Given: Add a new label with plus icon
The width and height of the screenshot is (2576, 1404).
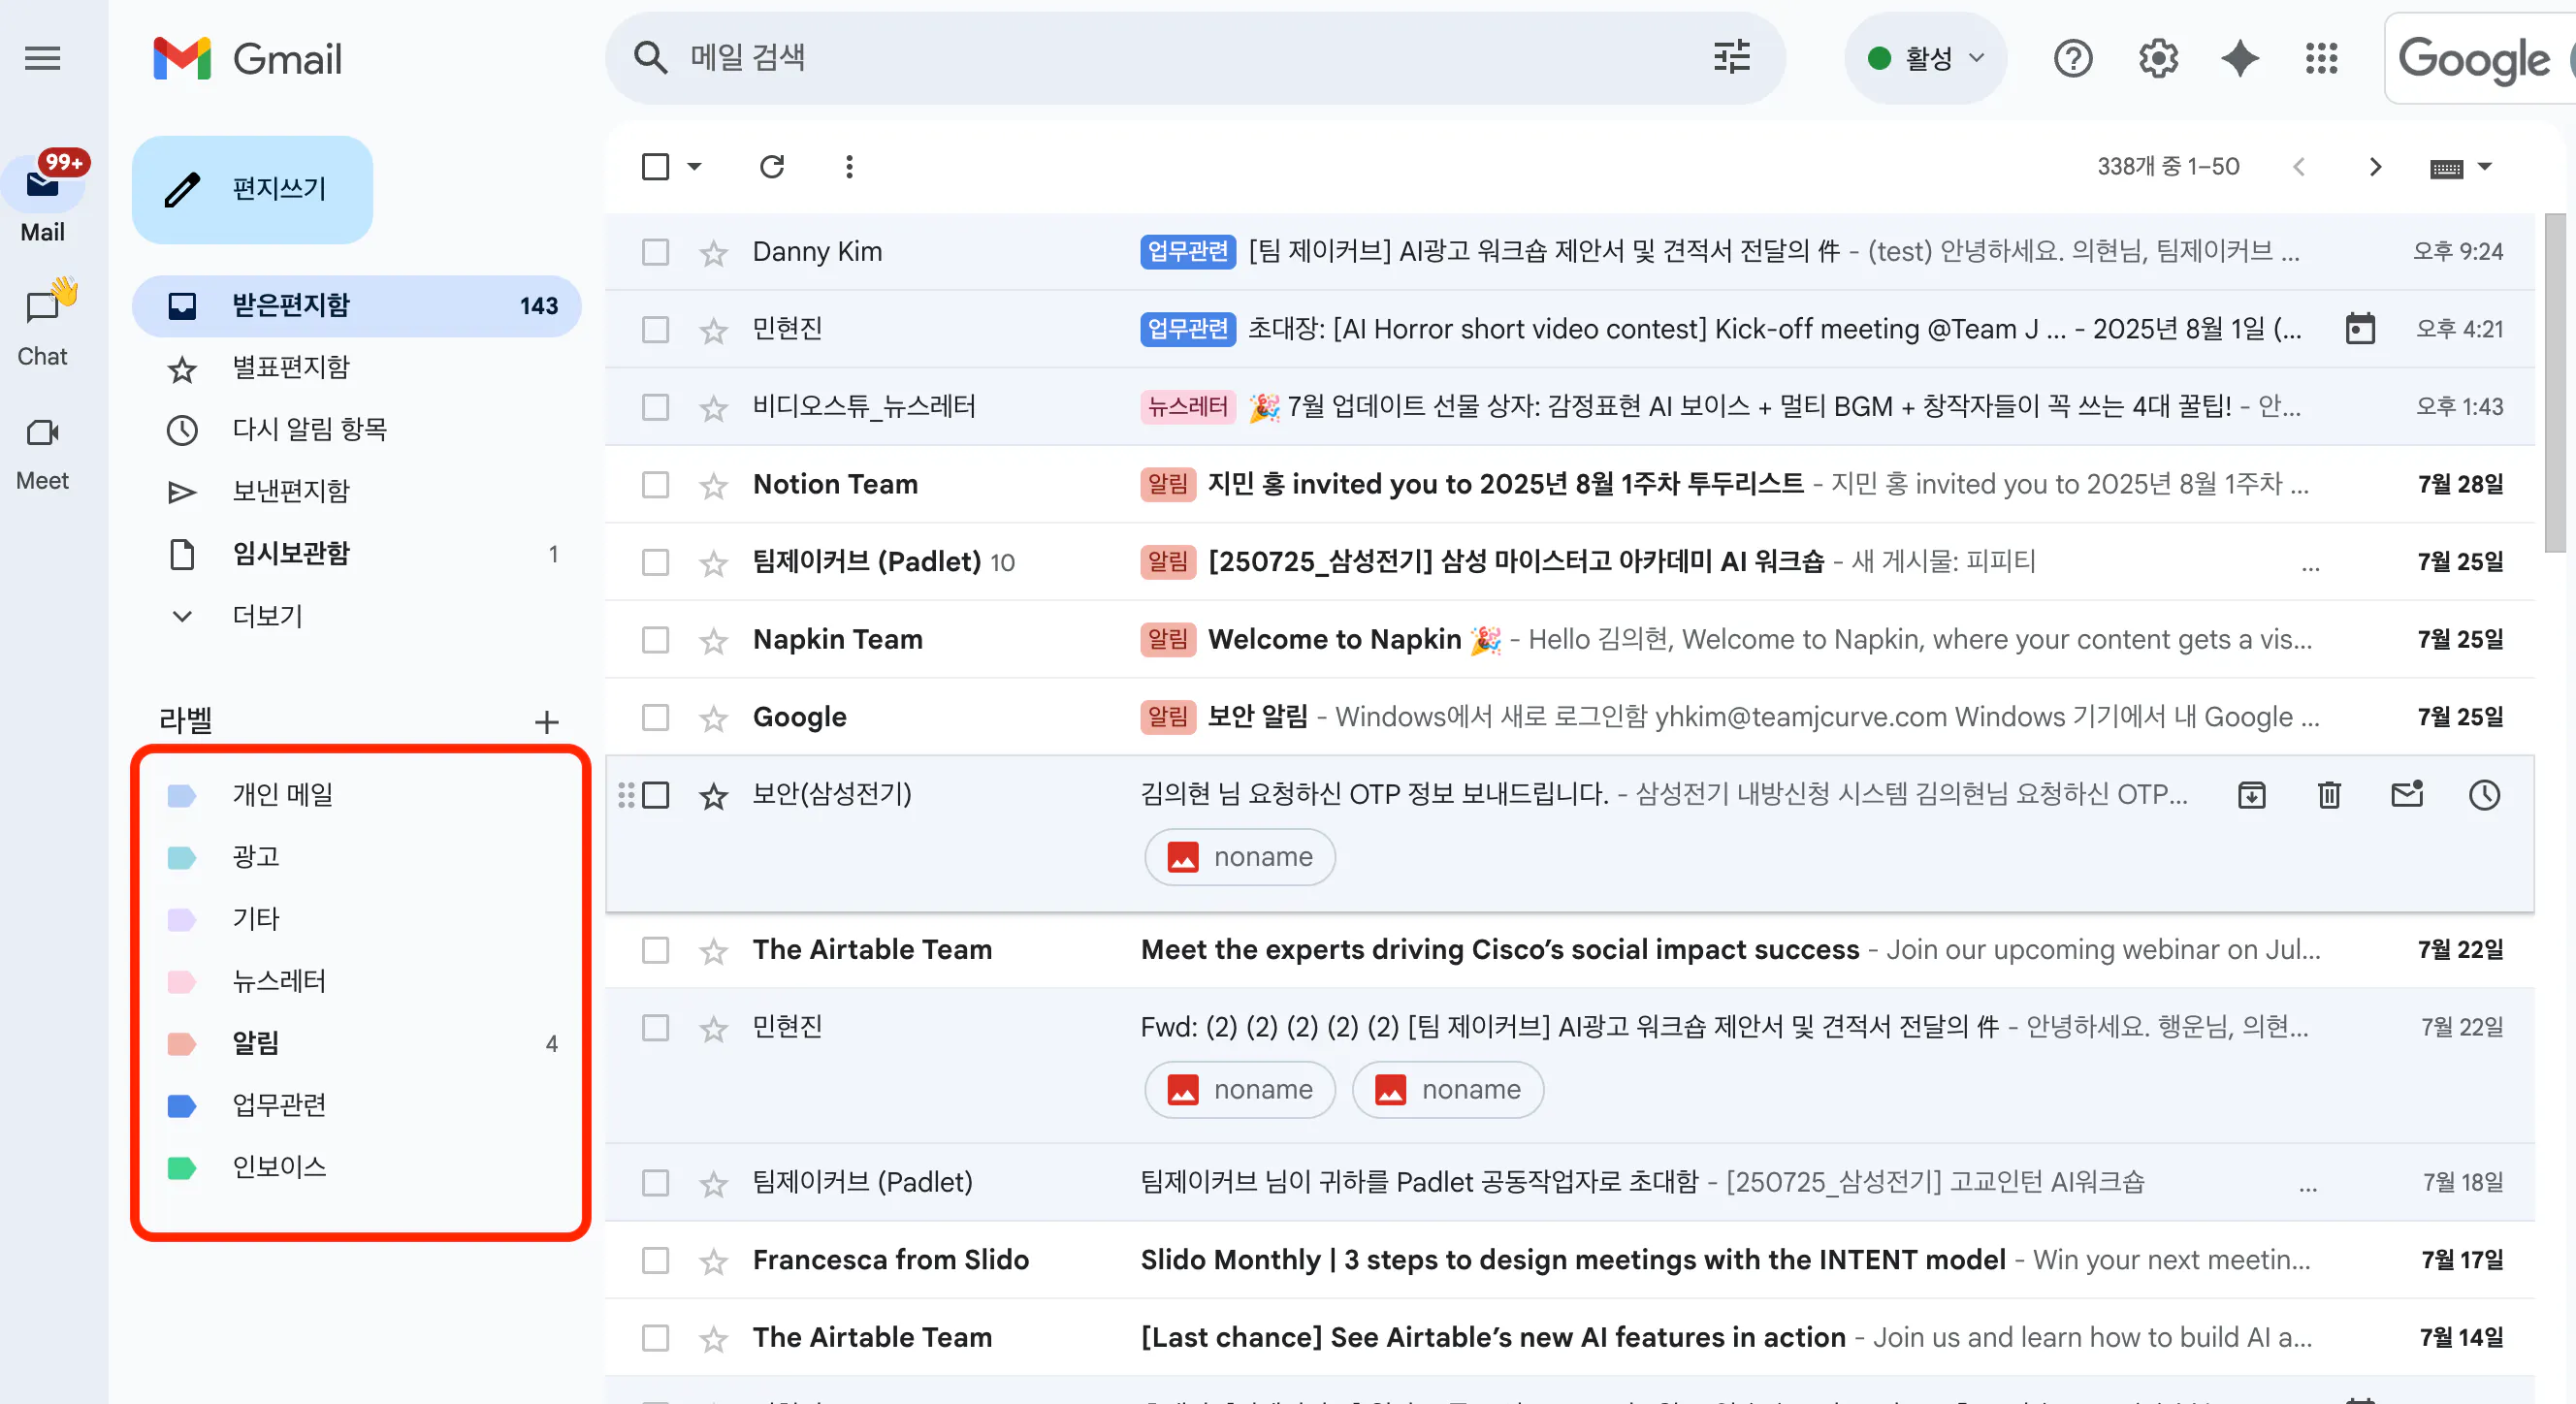Looking at the screenshot, I should [546, 721].
